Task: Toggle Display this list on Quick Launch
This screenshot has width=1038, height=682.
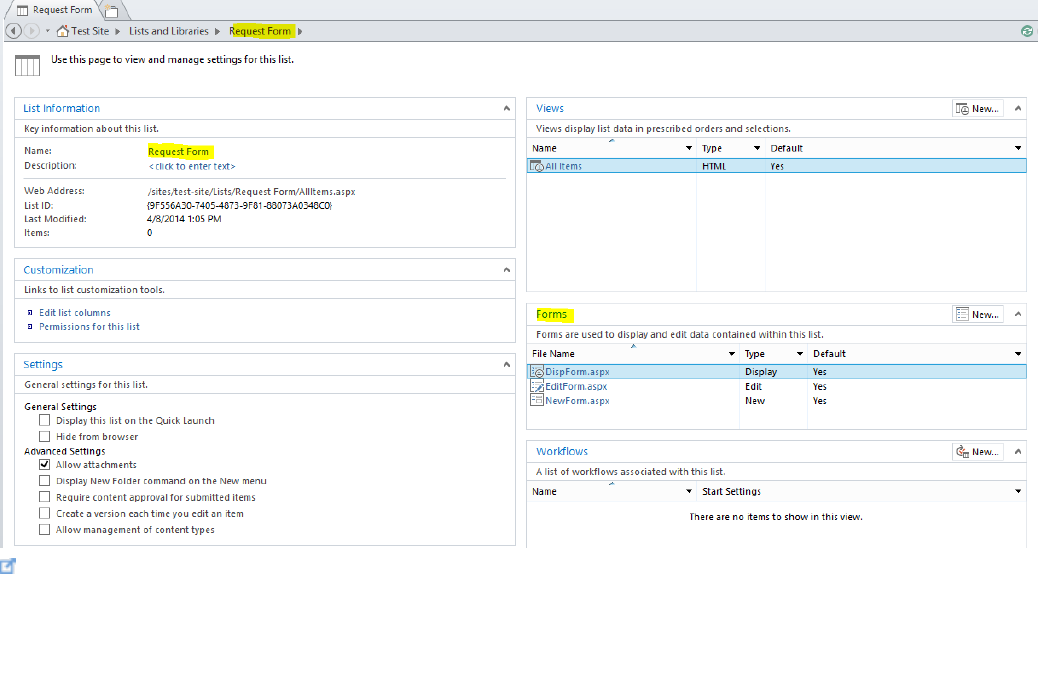Action: coord(44,420)
